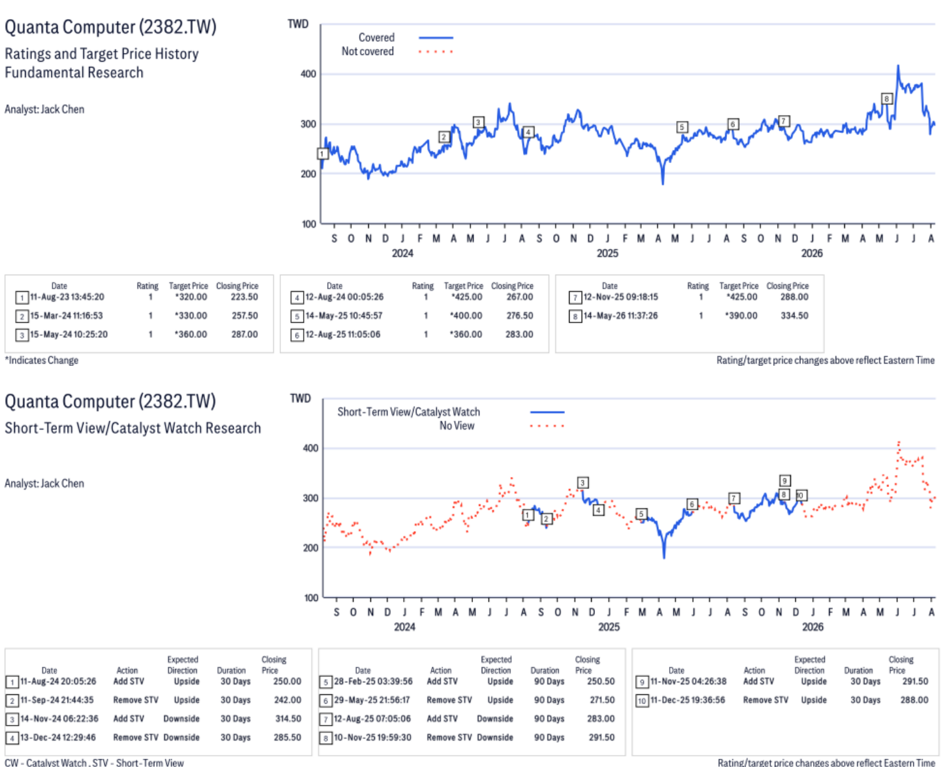Screen dimensions: 941x767
Task: Click marker 7 on the ratings history chart
Action: [784, 121]
